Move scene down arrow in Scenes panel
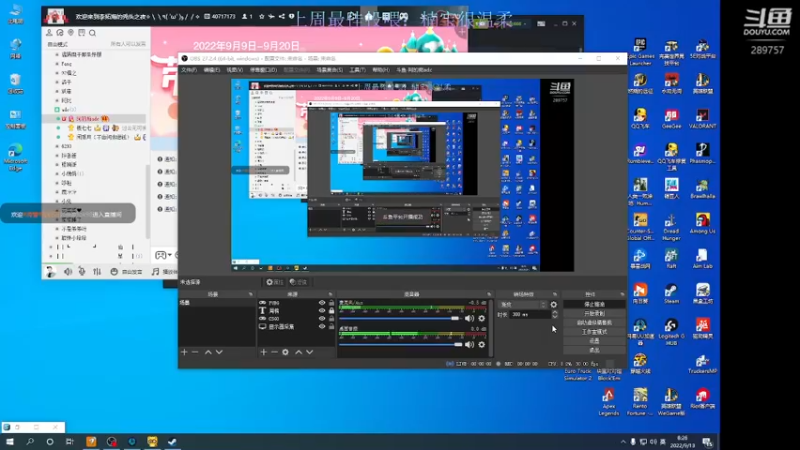800x450 pixels. [219, 352]
